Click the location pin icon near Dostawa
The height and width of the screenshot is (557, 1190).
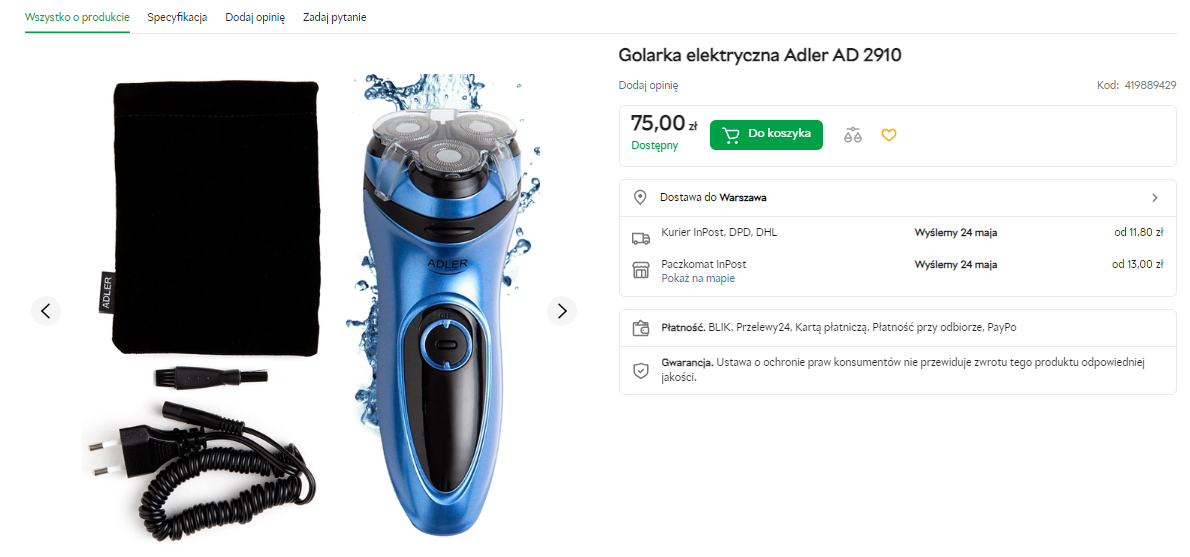coord(640,198)
